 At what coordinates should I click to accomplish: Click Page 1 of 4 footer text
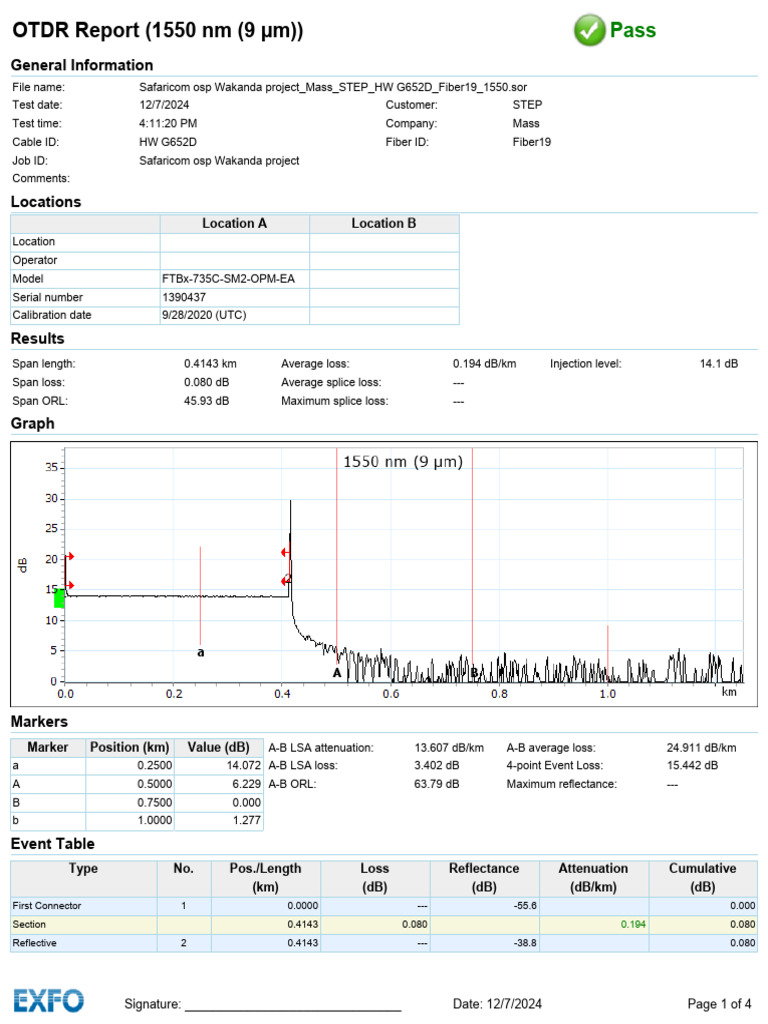coord(719,1004)
